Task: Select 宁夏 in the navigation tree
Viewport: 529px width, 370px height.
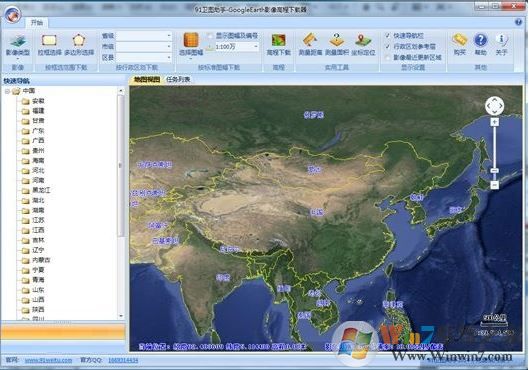Action: pos(38,270)
